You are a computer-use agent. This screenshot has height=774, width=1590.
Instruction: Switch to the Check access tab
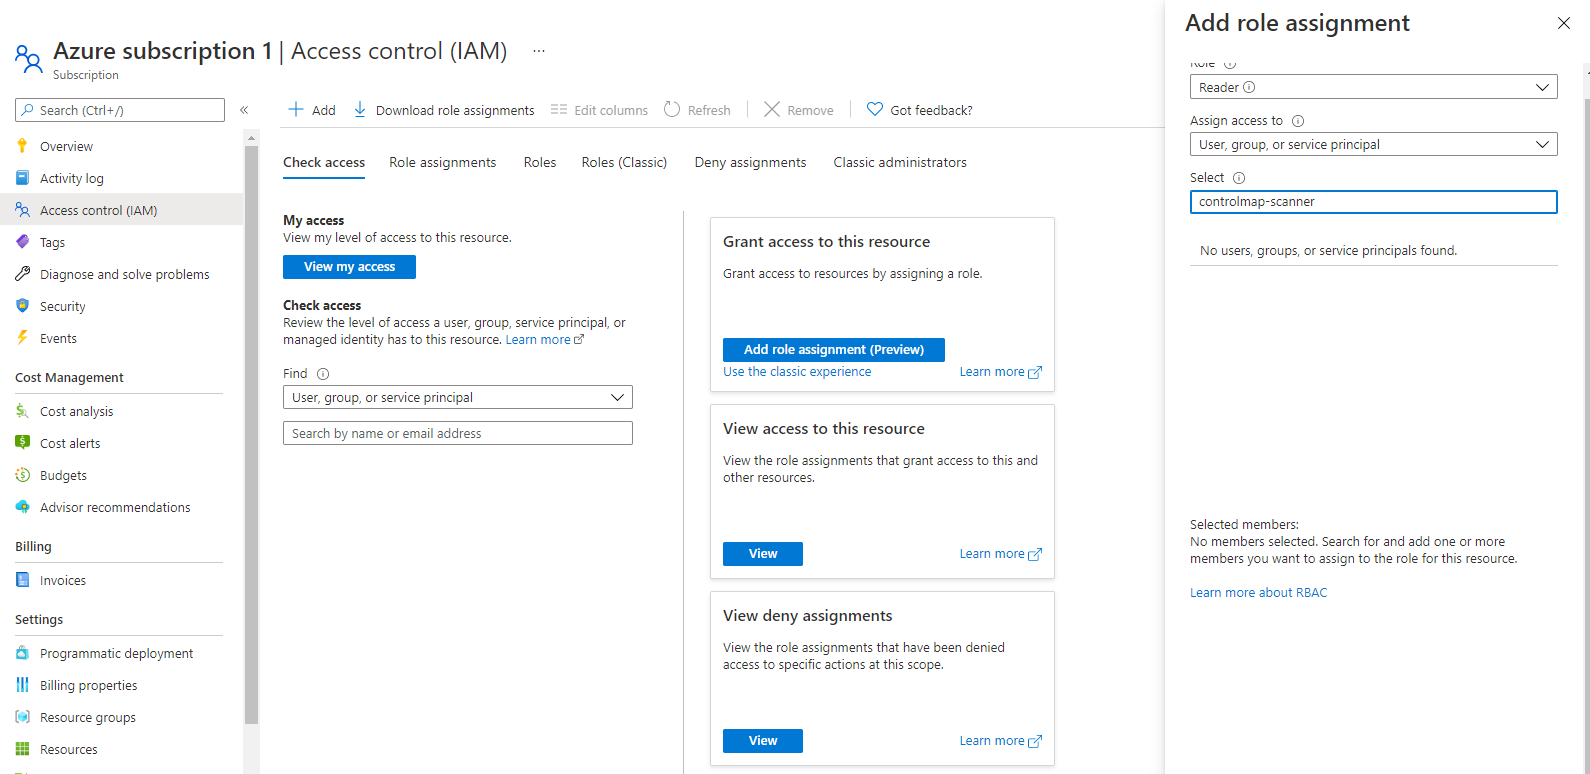pyautogui.click(x=324, y=162)
